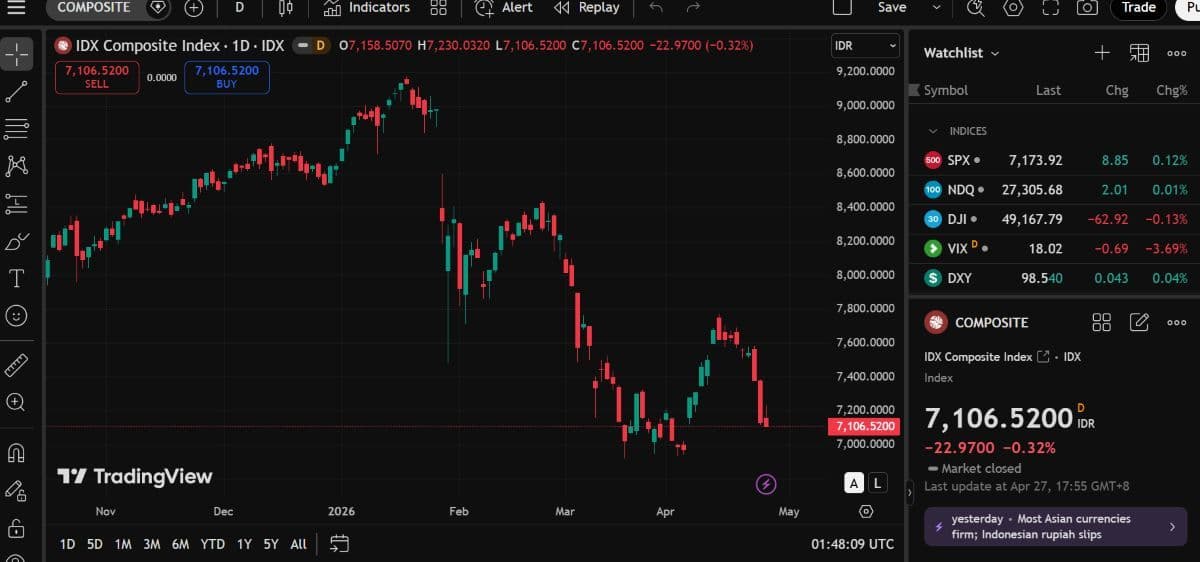Open the forecasting and measurement tools
Viewport: 1200px width, 562px height.
point(17,203)
